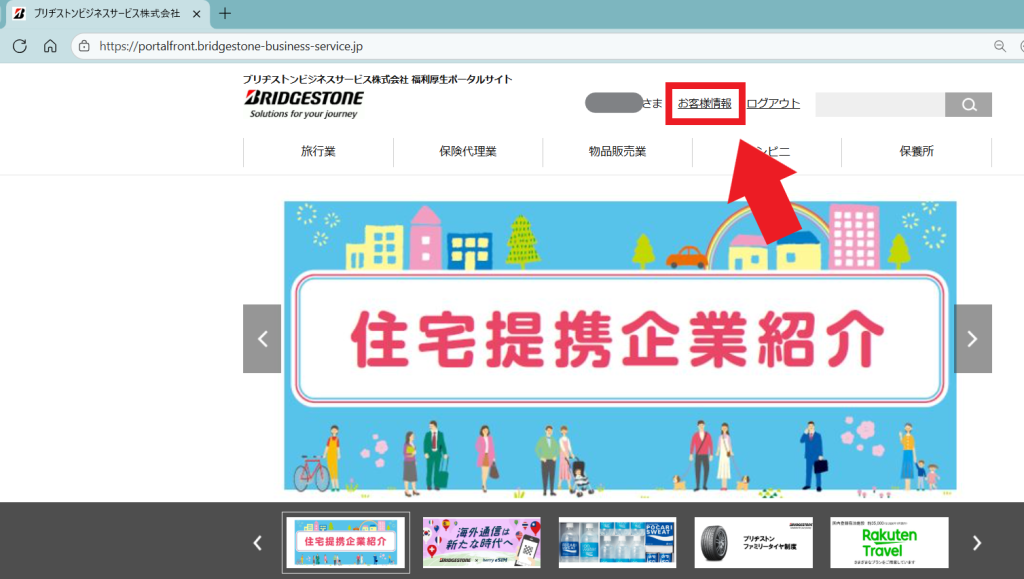Click the site search magnifier button
The height and width of the screenshot is (579, 1024).
coord(968,105)
